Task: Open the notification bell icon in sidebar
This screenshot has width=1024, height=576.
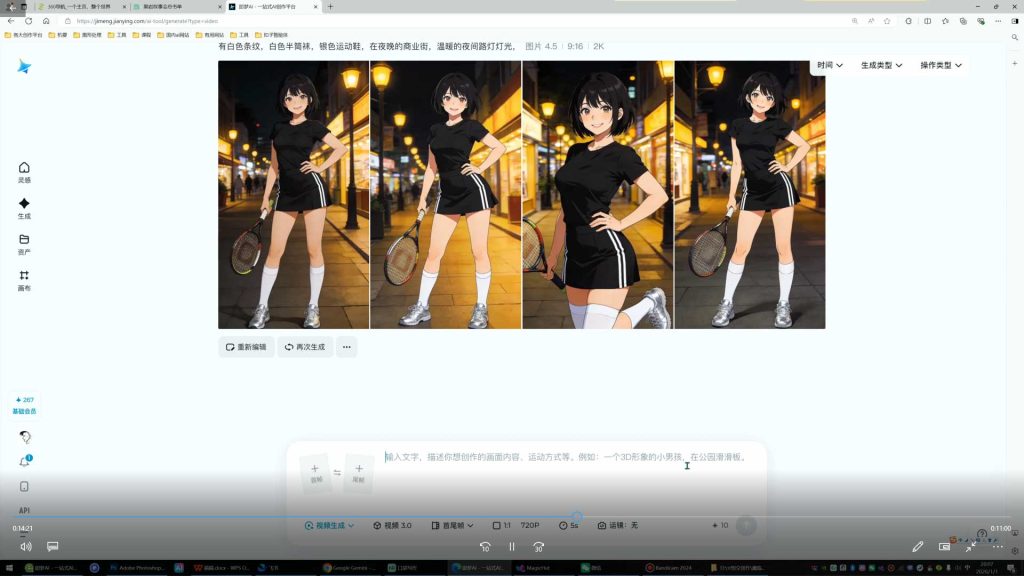Action: (24, 460)
